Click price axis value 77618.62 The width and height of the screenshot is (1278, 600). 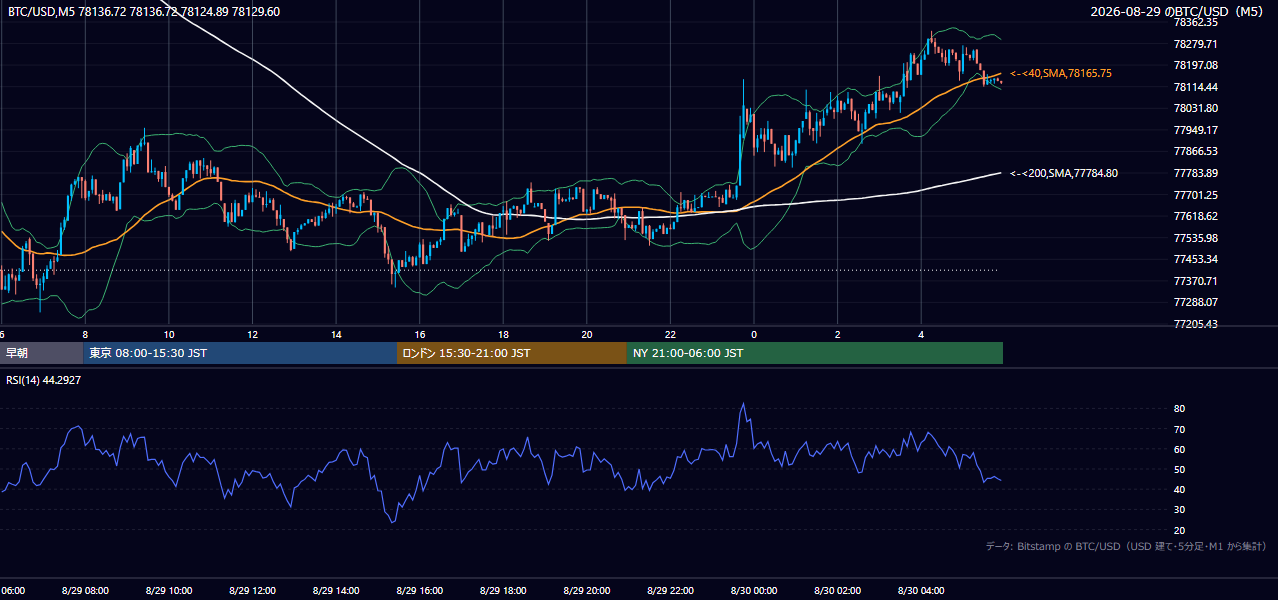(1195, 216)
